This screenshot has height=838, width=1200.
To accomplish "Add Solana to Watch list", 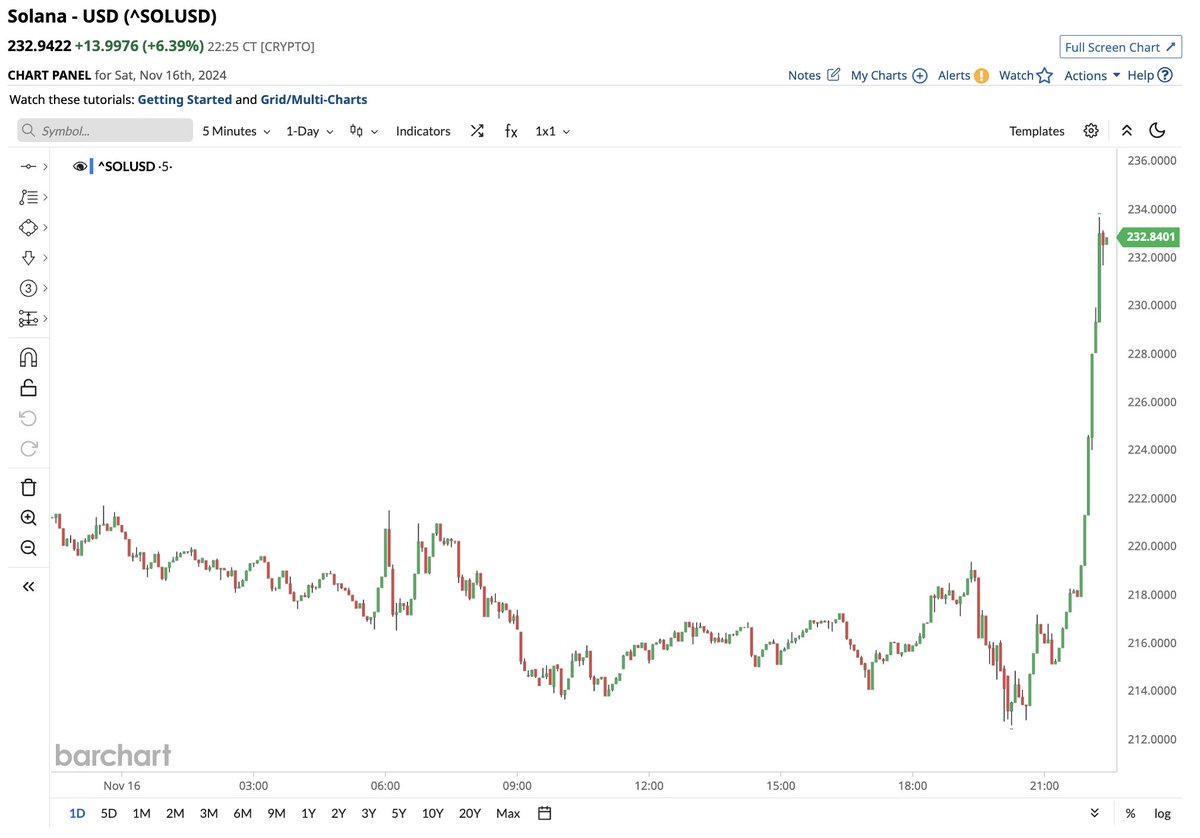I will (1026, 75).
